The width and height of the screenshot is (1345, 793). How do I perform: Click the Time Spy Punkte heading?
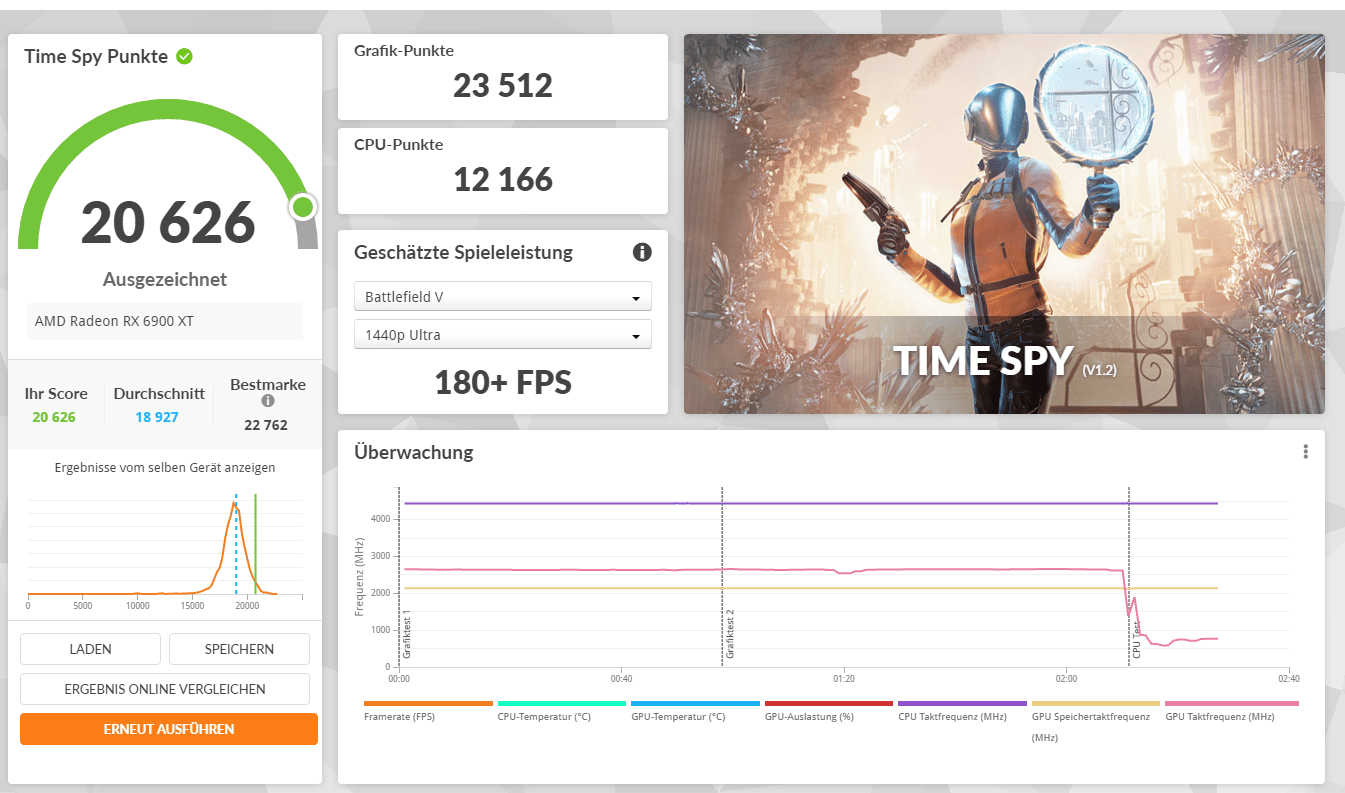96,57
